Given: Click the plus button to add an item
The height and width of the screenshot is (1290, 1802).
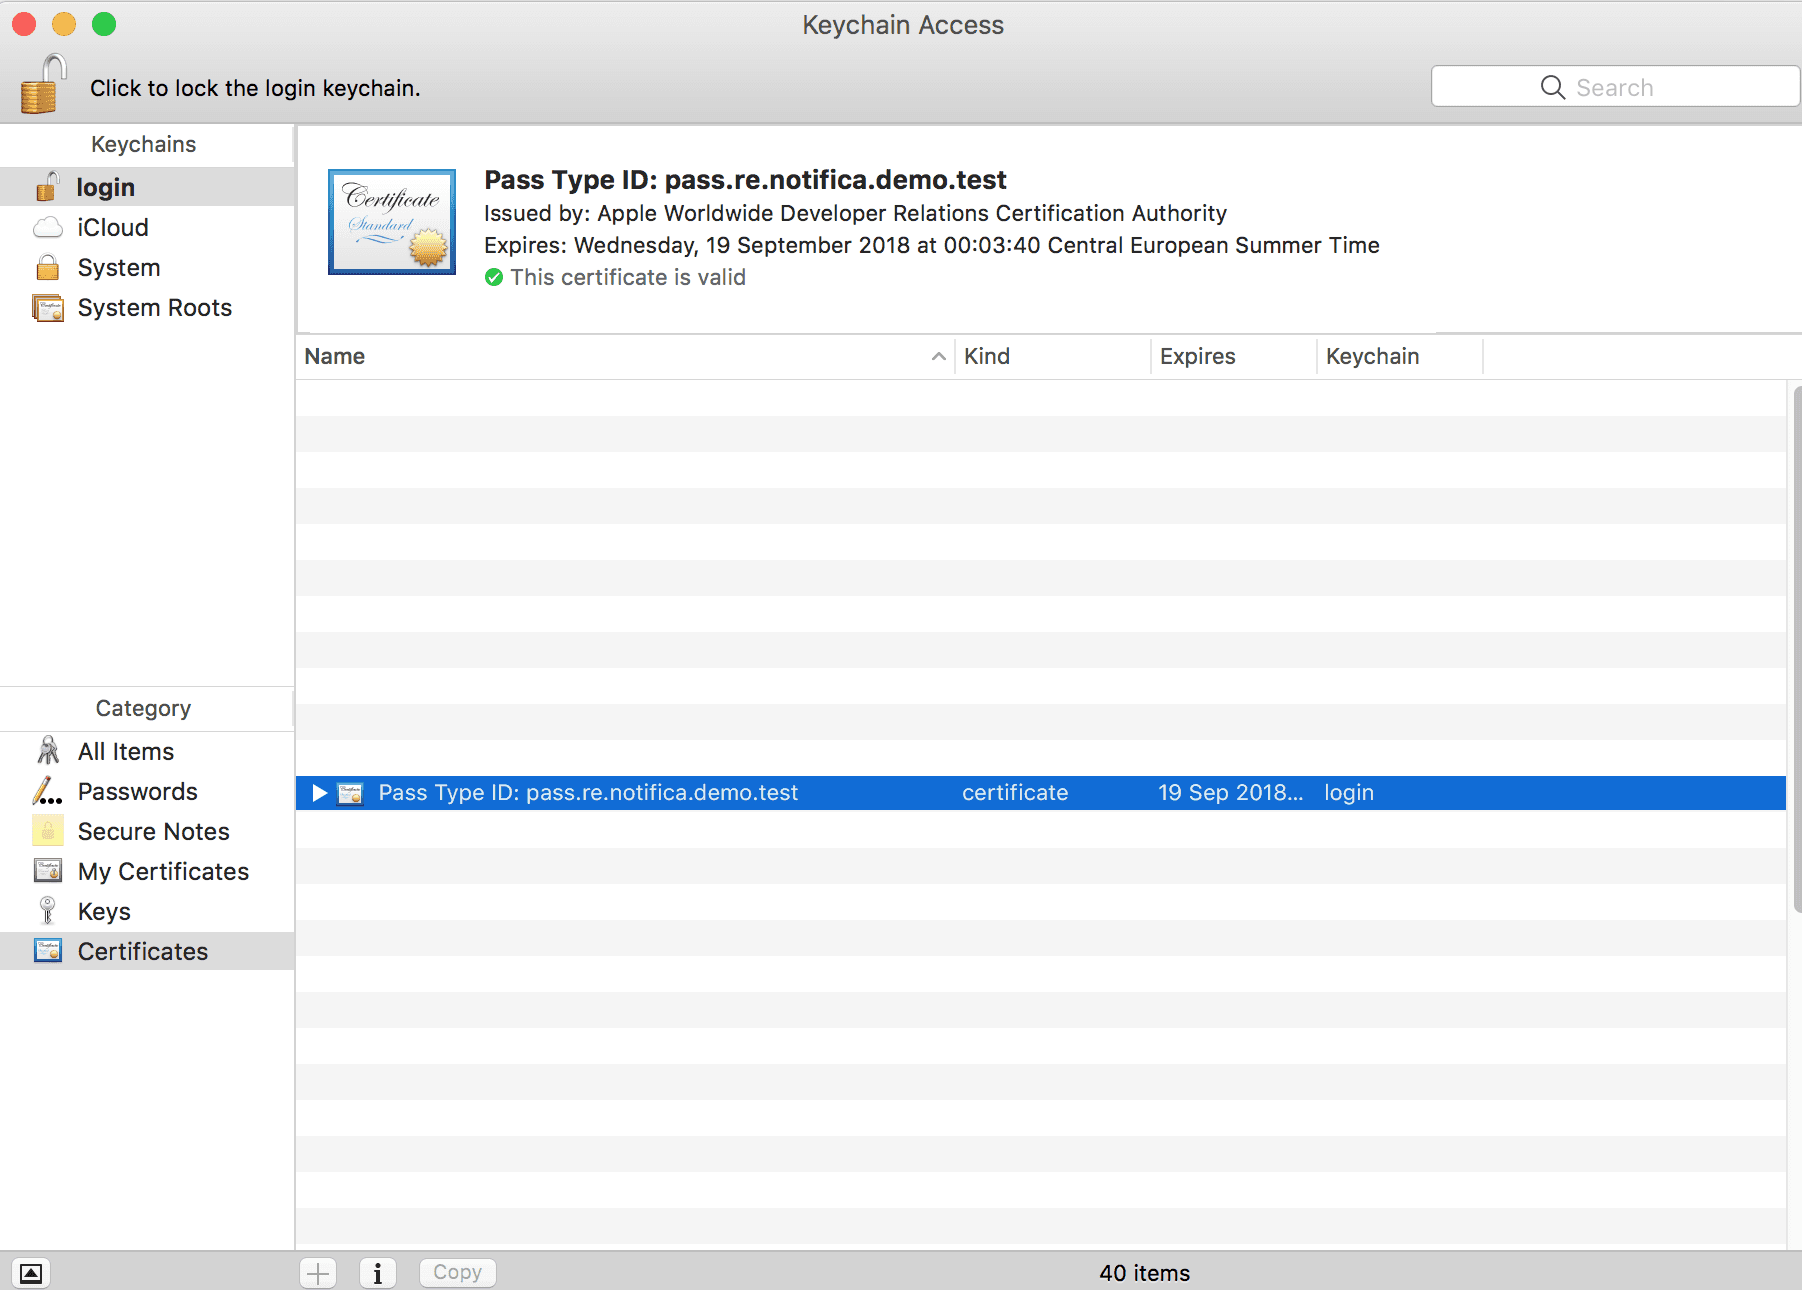Looking at the screenshot, I should 318,1273.
